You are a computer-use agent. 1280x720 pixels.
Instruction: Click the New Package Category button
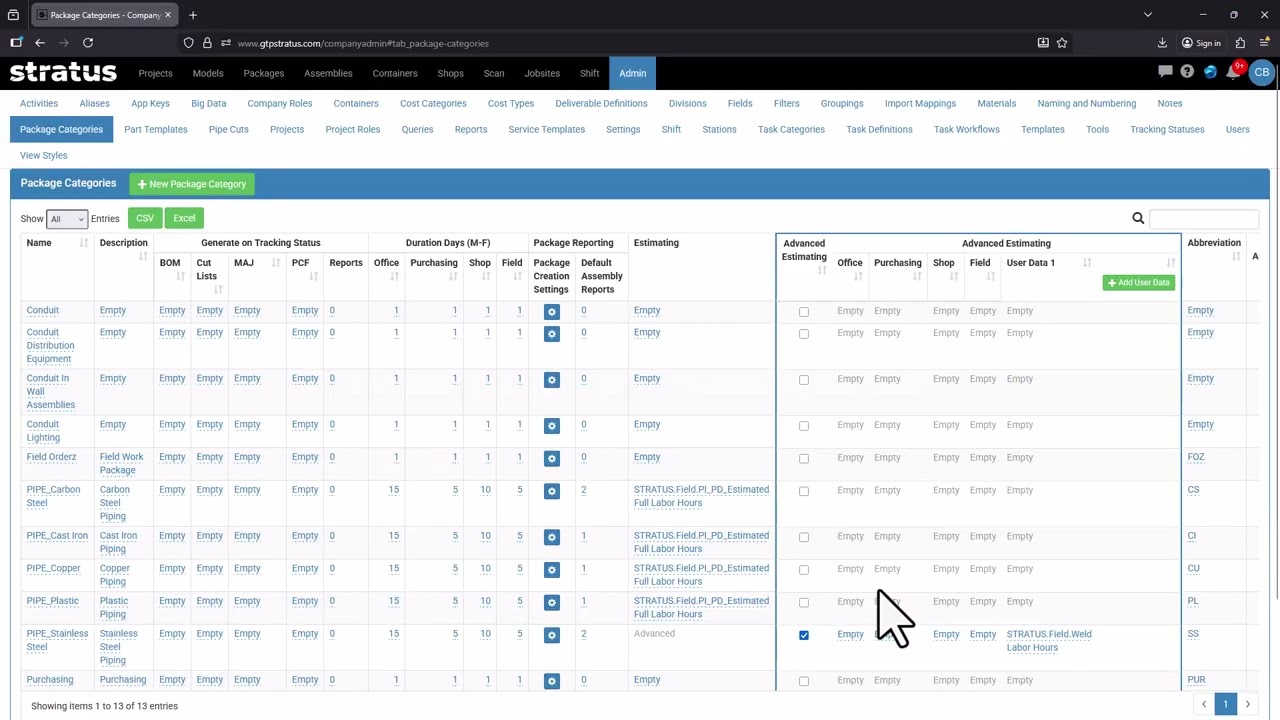(192, 184)
